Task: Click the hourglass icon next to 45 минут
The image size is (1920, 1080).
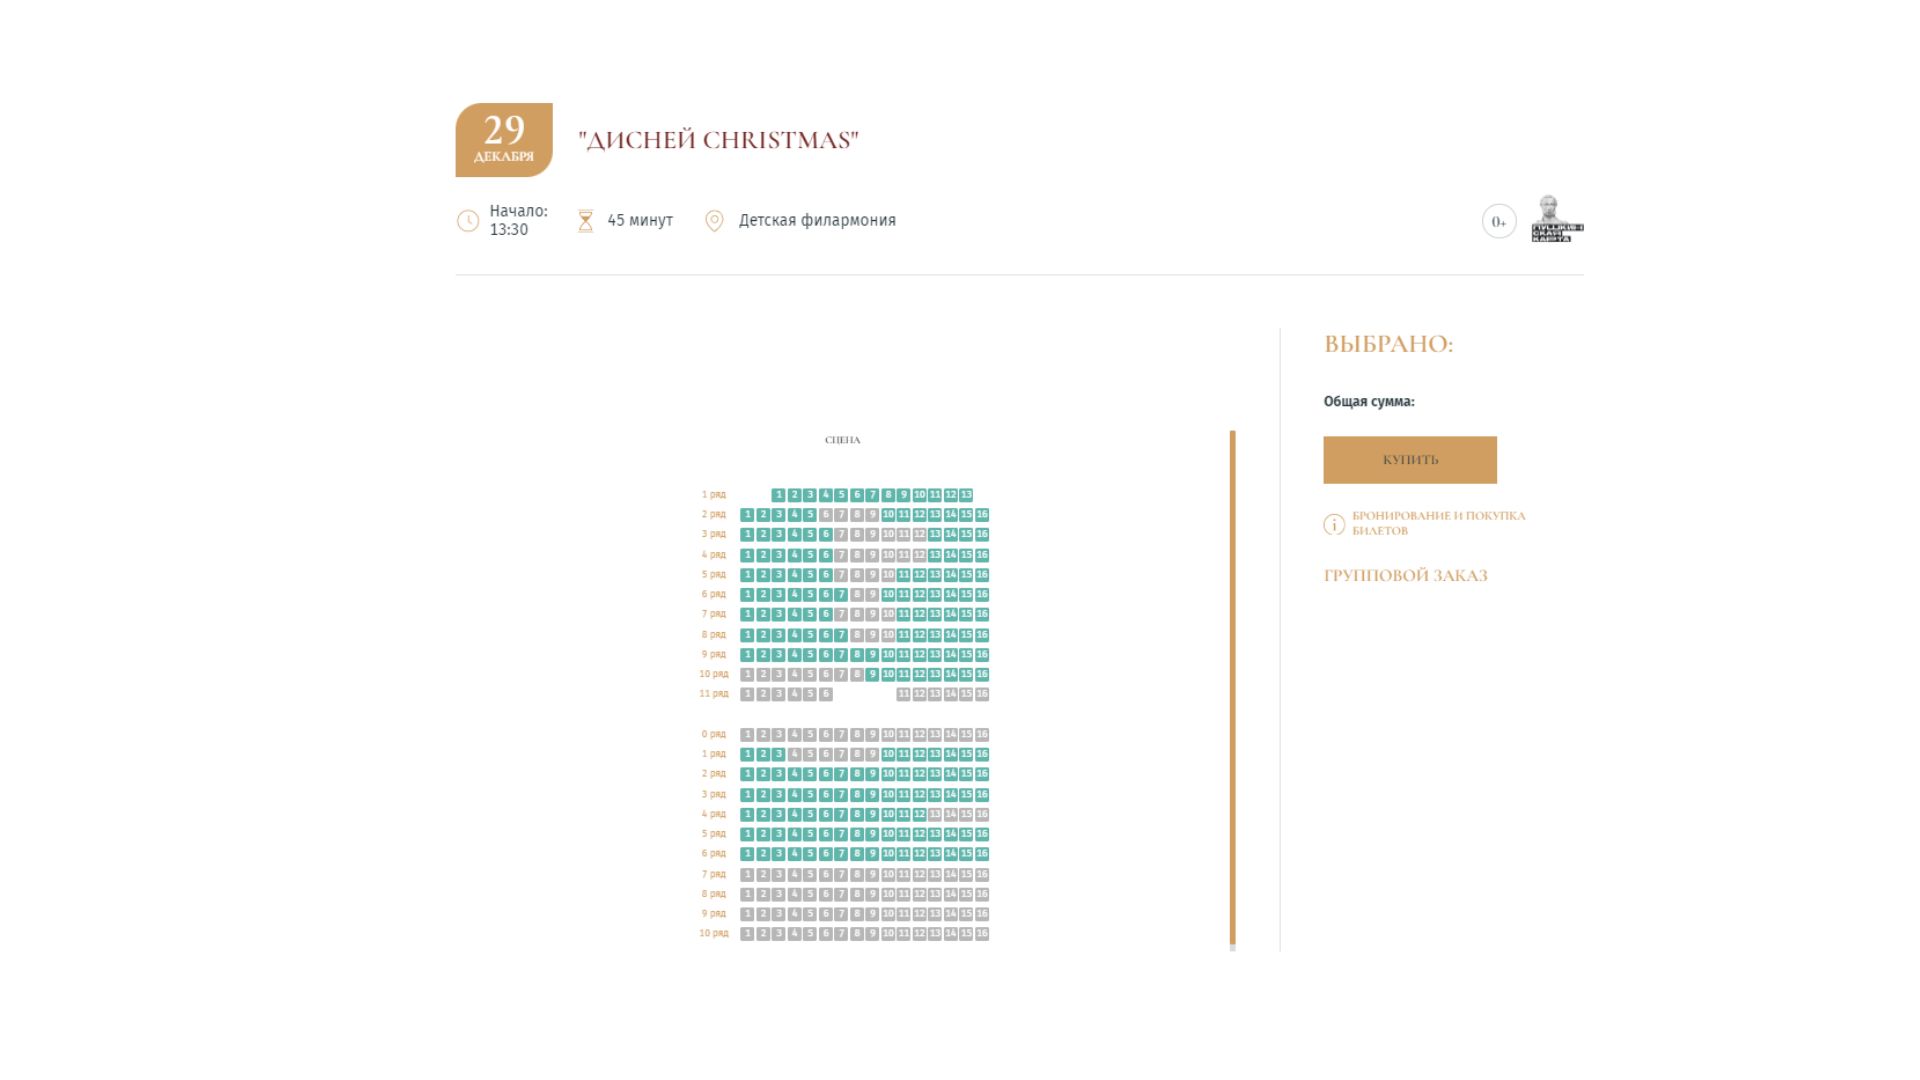Action: [586, 221]
